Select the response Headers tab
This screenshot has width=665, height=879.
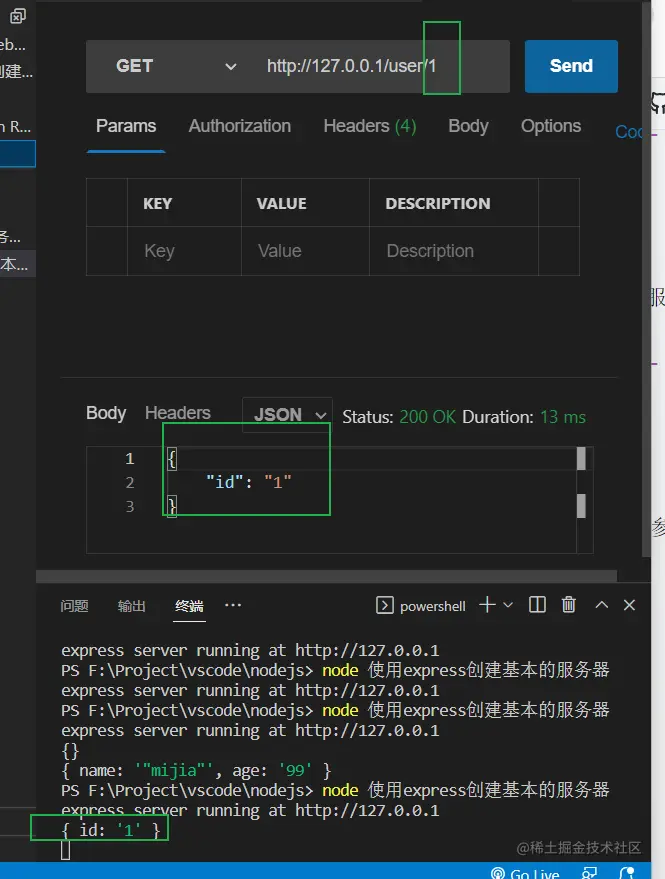(x=177, y=413)
